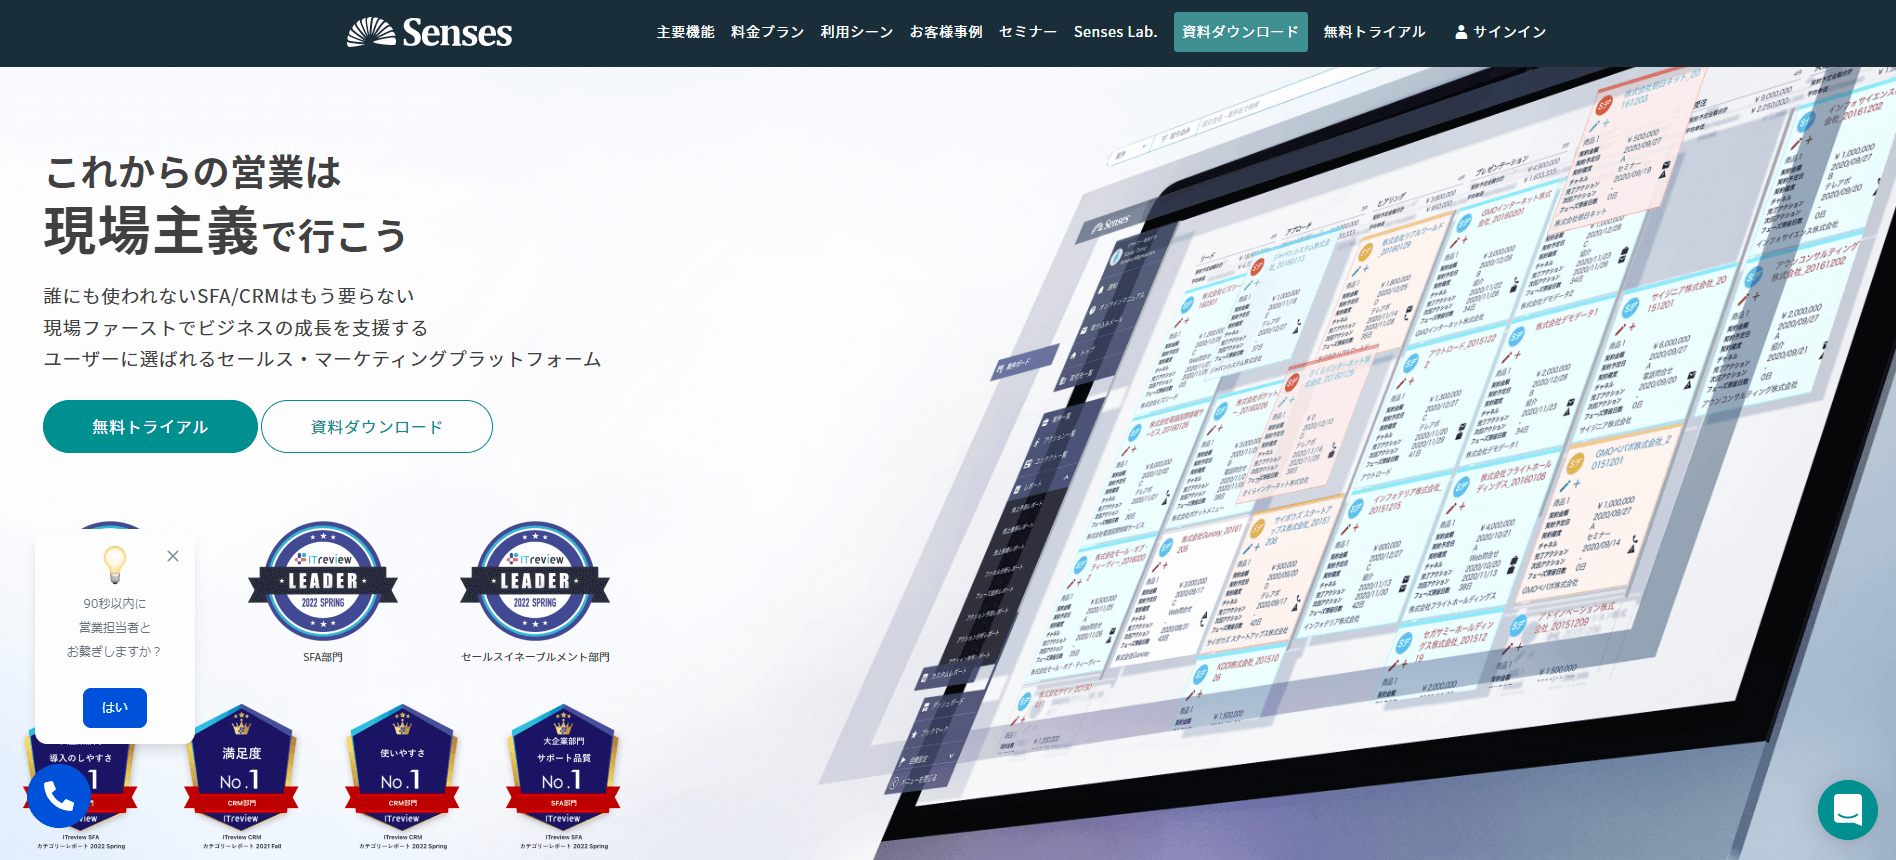Click the はい button in popup

(x=115, y=708)
